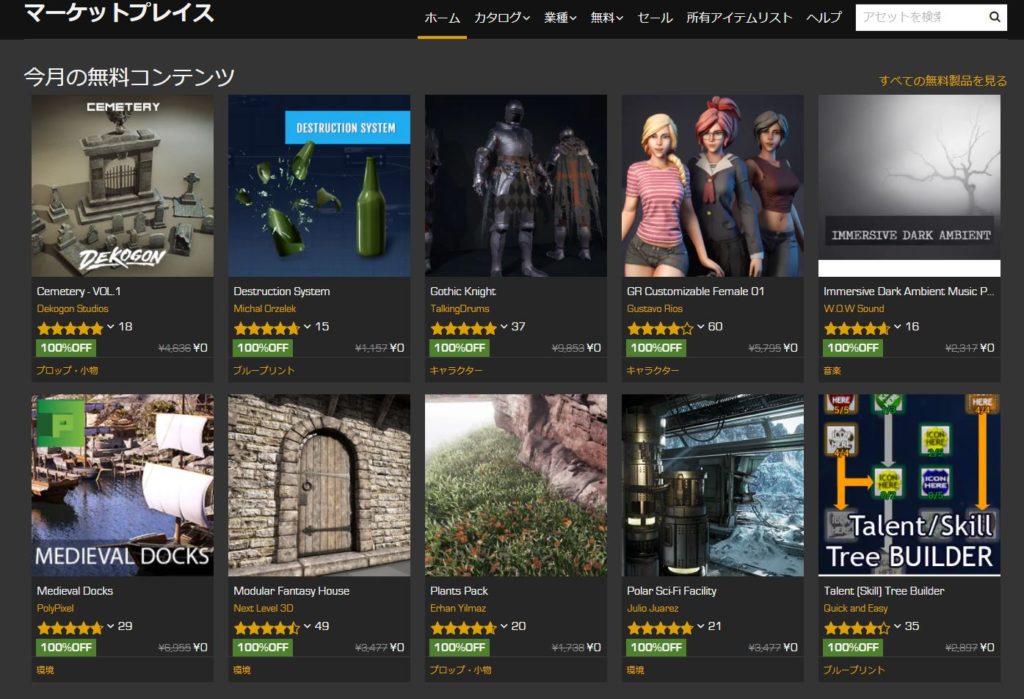Open the カタログ dropdown menu
1024x699 pixels.
[x=502, y=18]
